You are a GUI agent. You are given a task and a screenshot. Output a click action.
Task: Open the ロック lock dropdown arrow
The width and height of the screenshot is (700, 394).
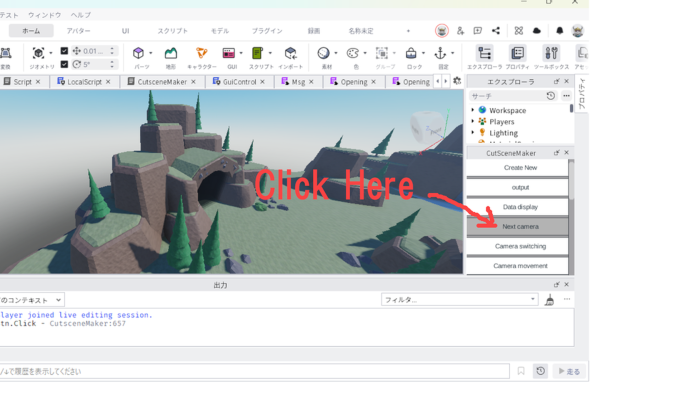(423, 53)
